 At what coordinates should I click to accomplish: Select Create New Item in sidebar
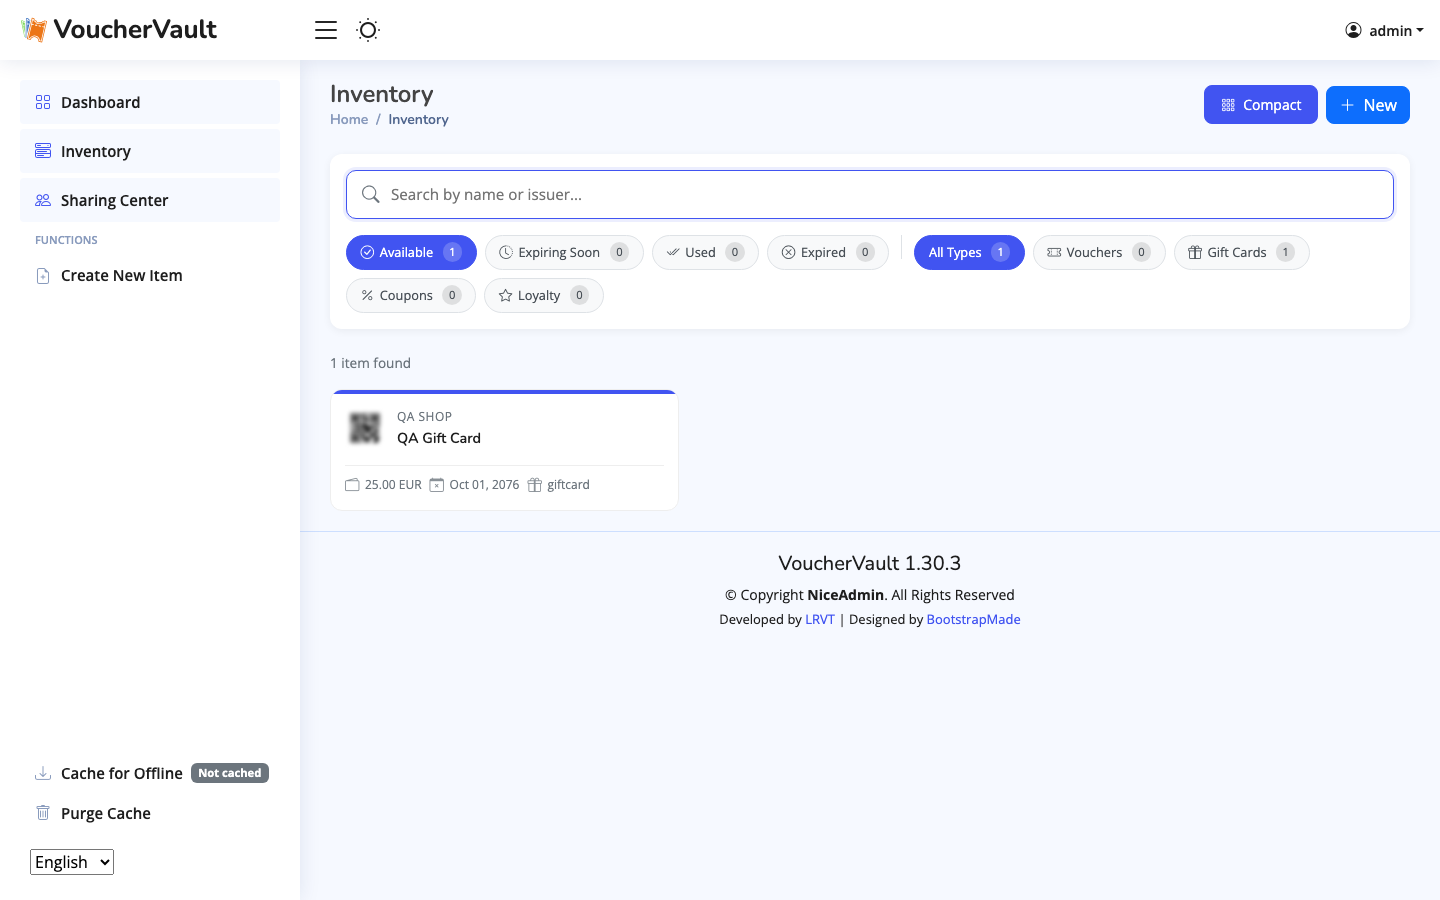pos(150,276)
